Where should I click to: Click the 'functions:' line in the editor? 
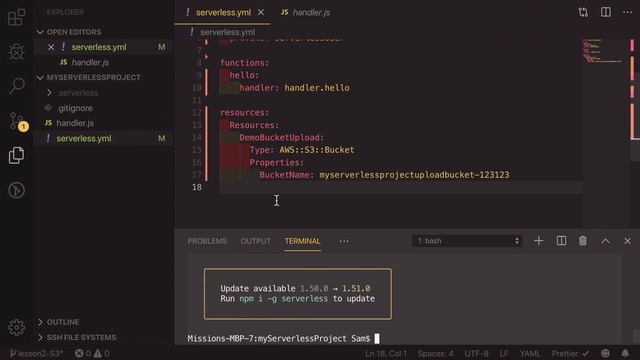coord(244,63)
